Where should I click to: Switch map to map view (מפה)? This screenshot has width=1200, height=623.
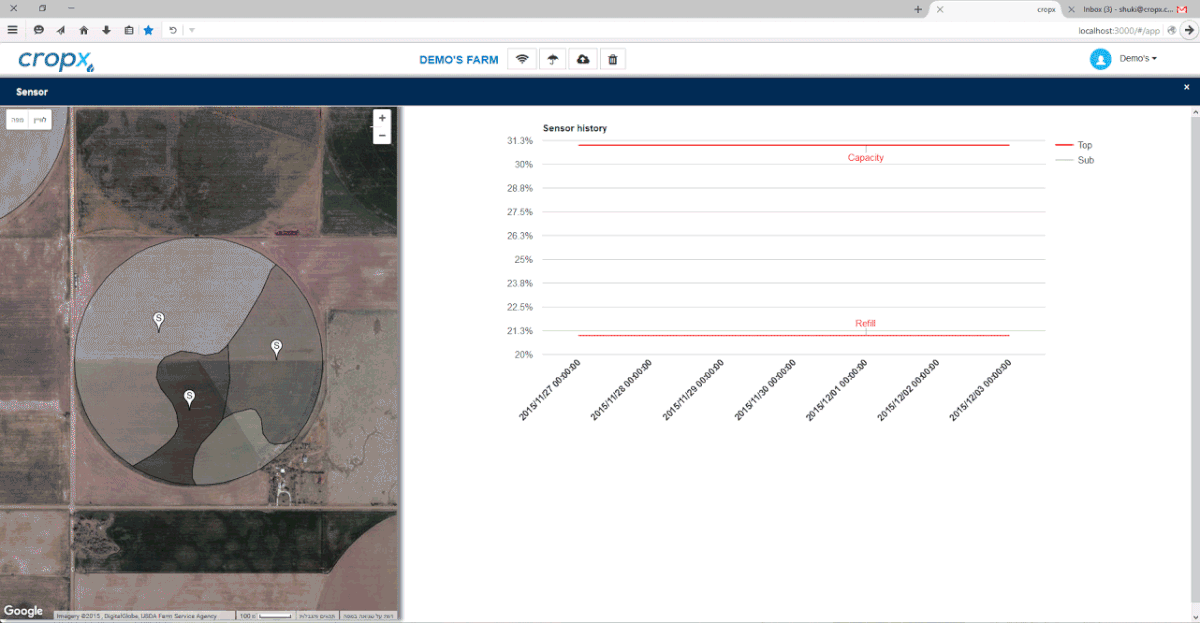point(17,119)
